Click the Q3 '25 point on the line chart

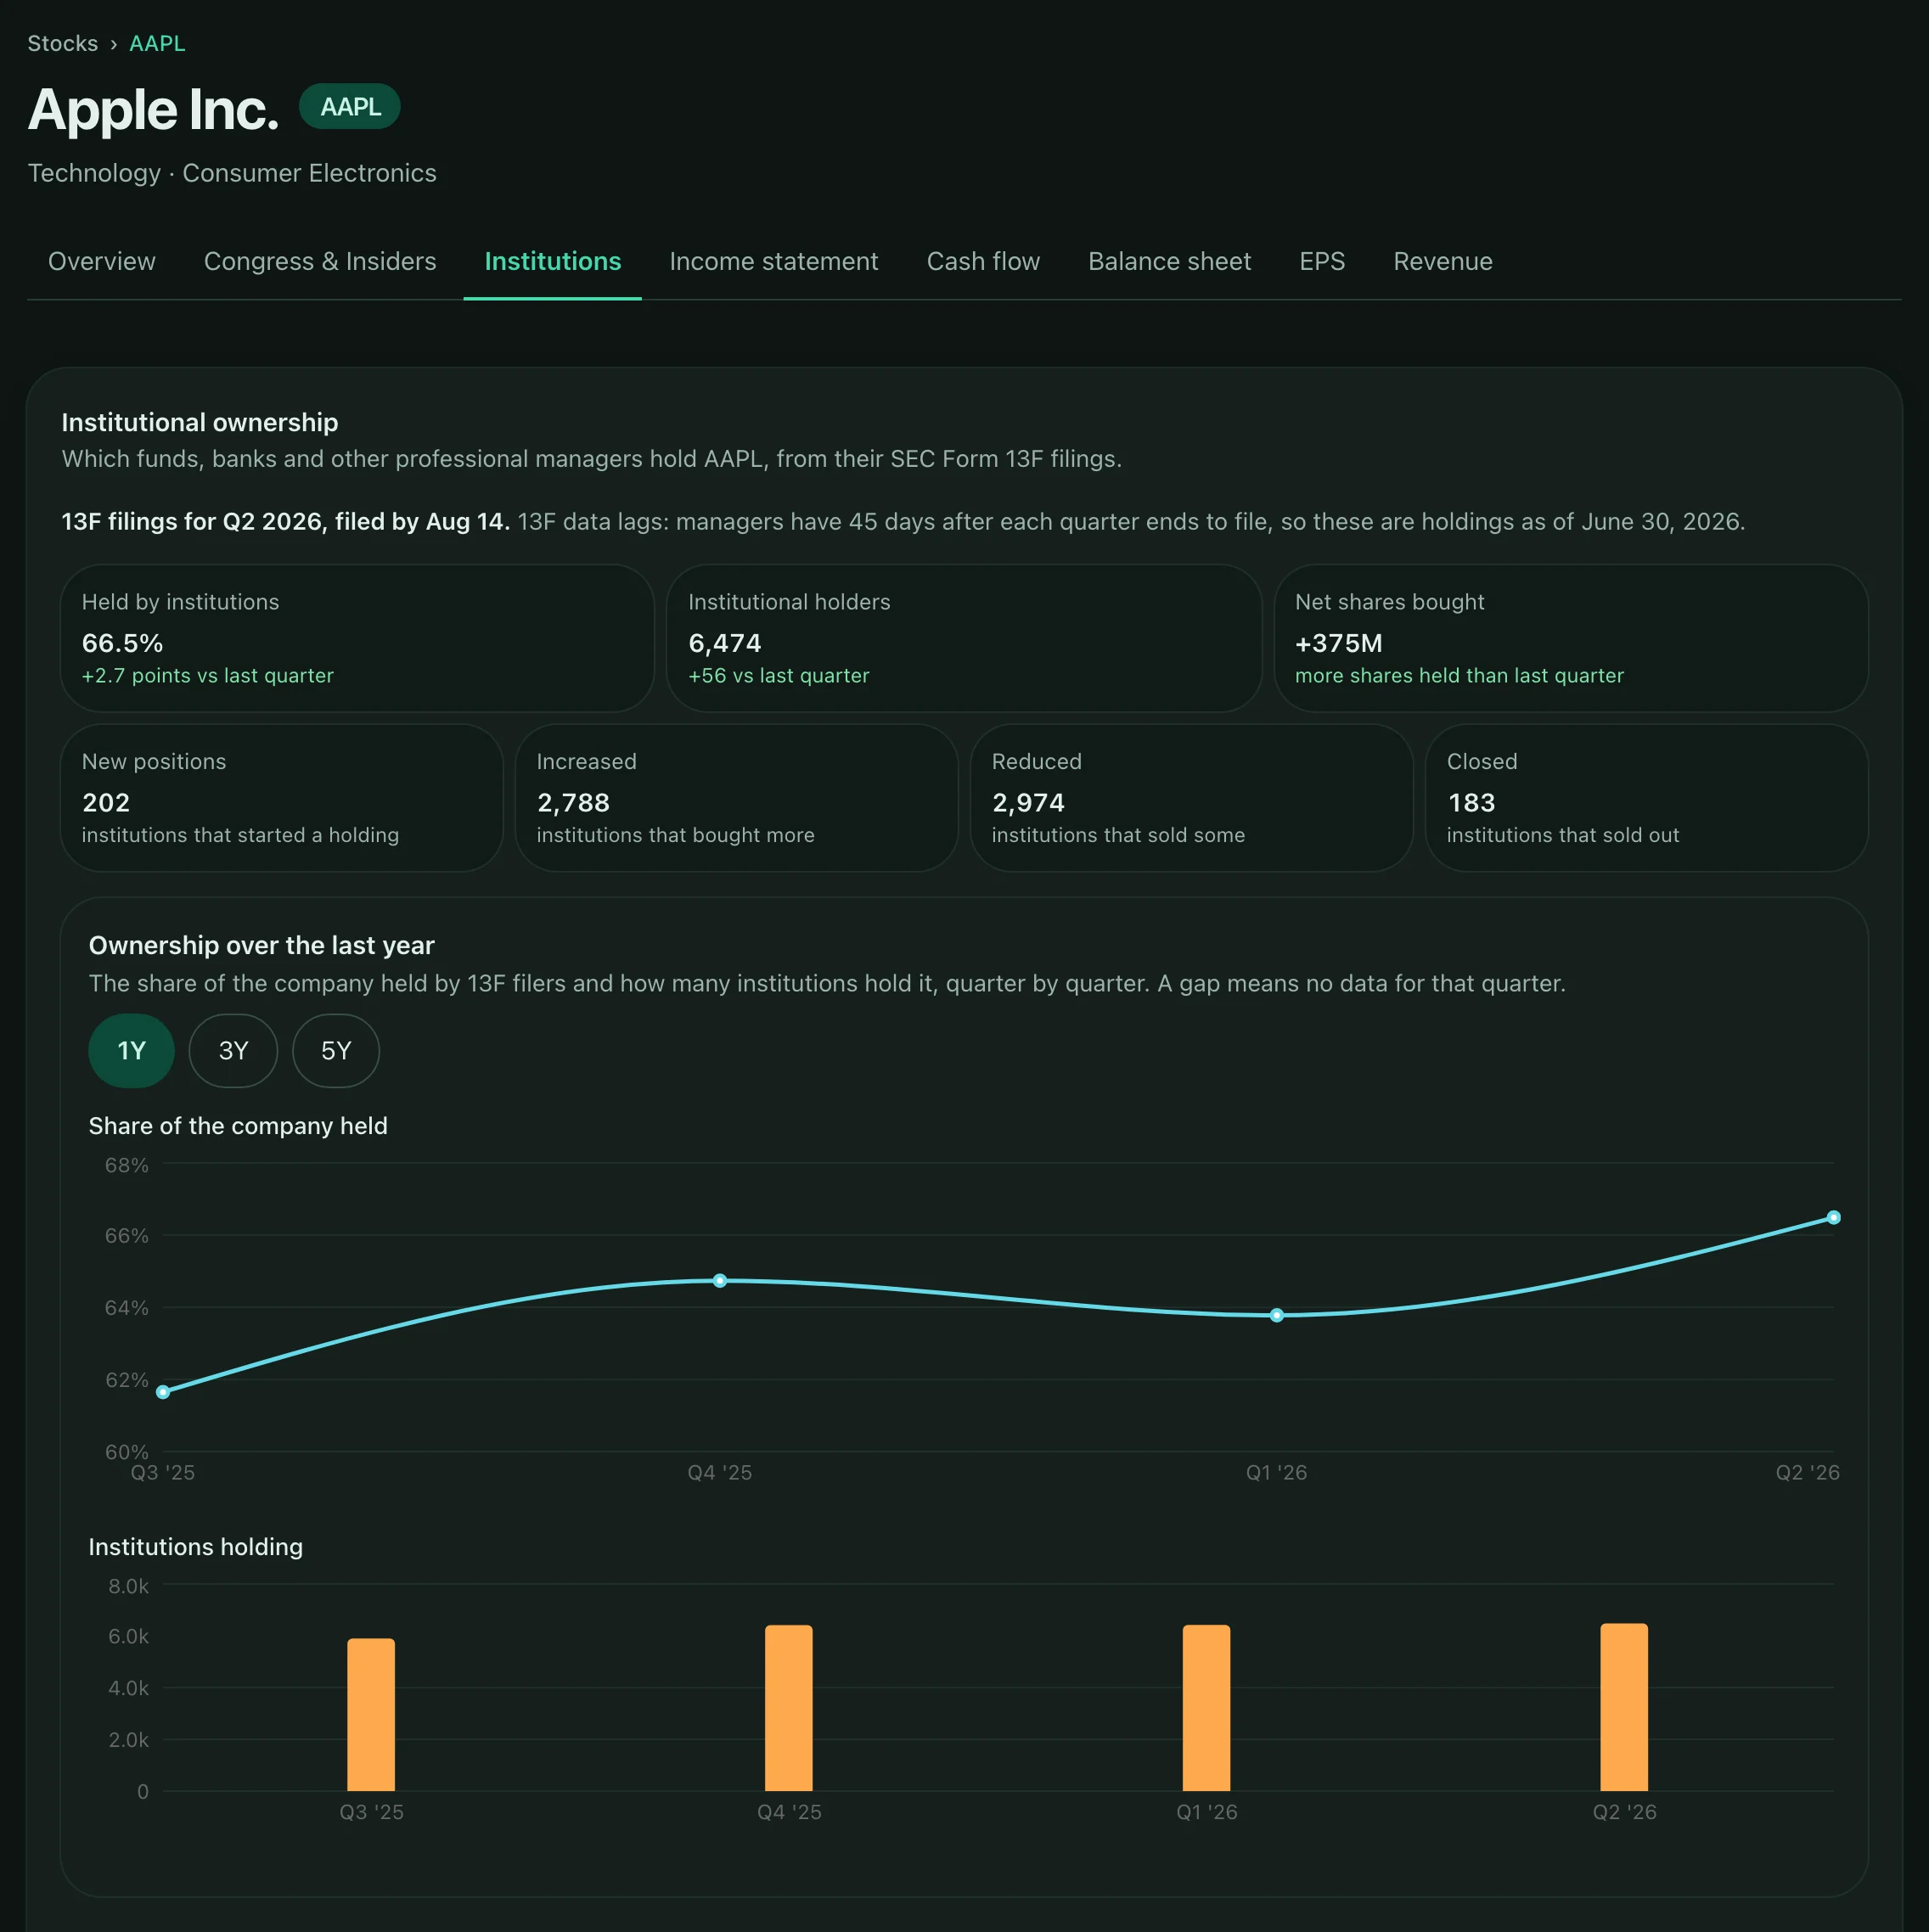pos(163,1392)
